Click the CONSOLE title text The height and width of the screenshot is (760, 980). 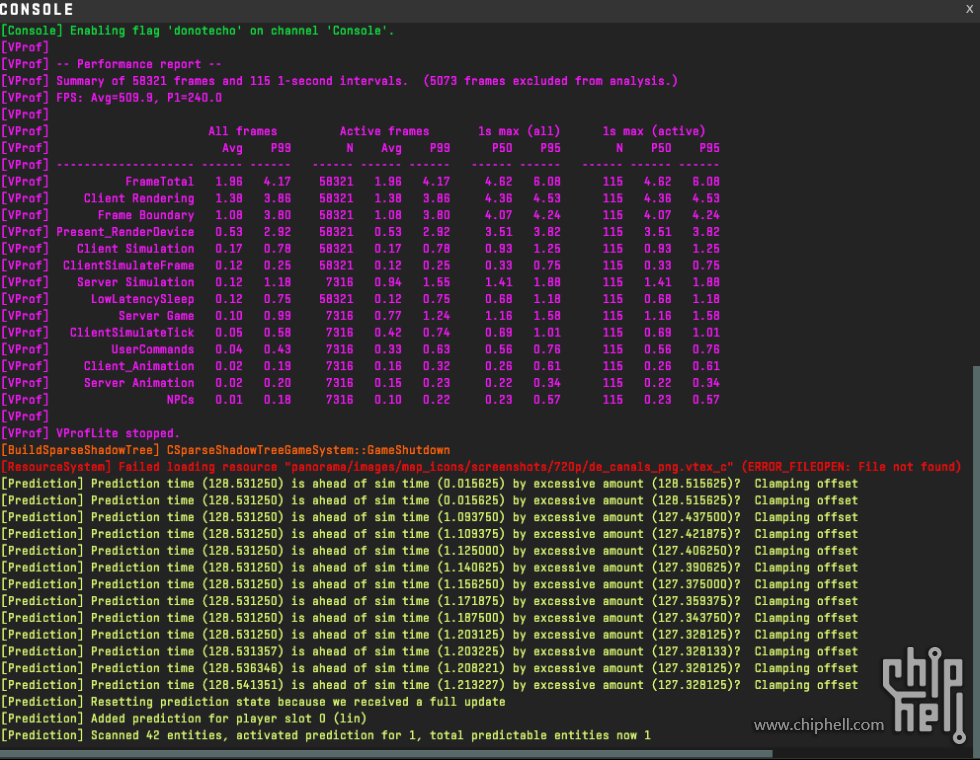(x=37, y=10)
